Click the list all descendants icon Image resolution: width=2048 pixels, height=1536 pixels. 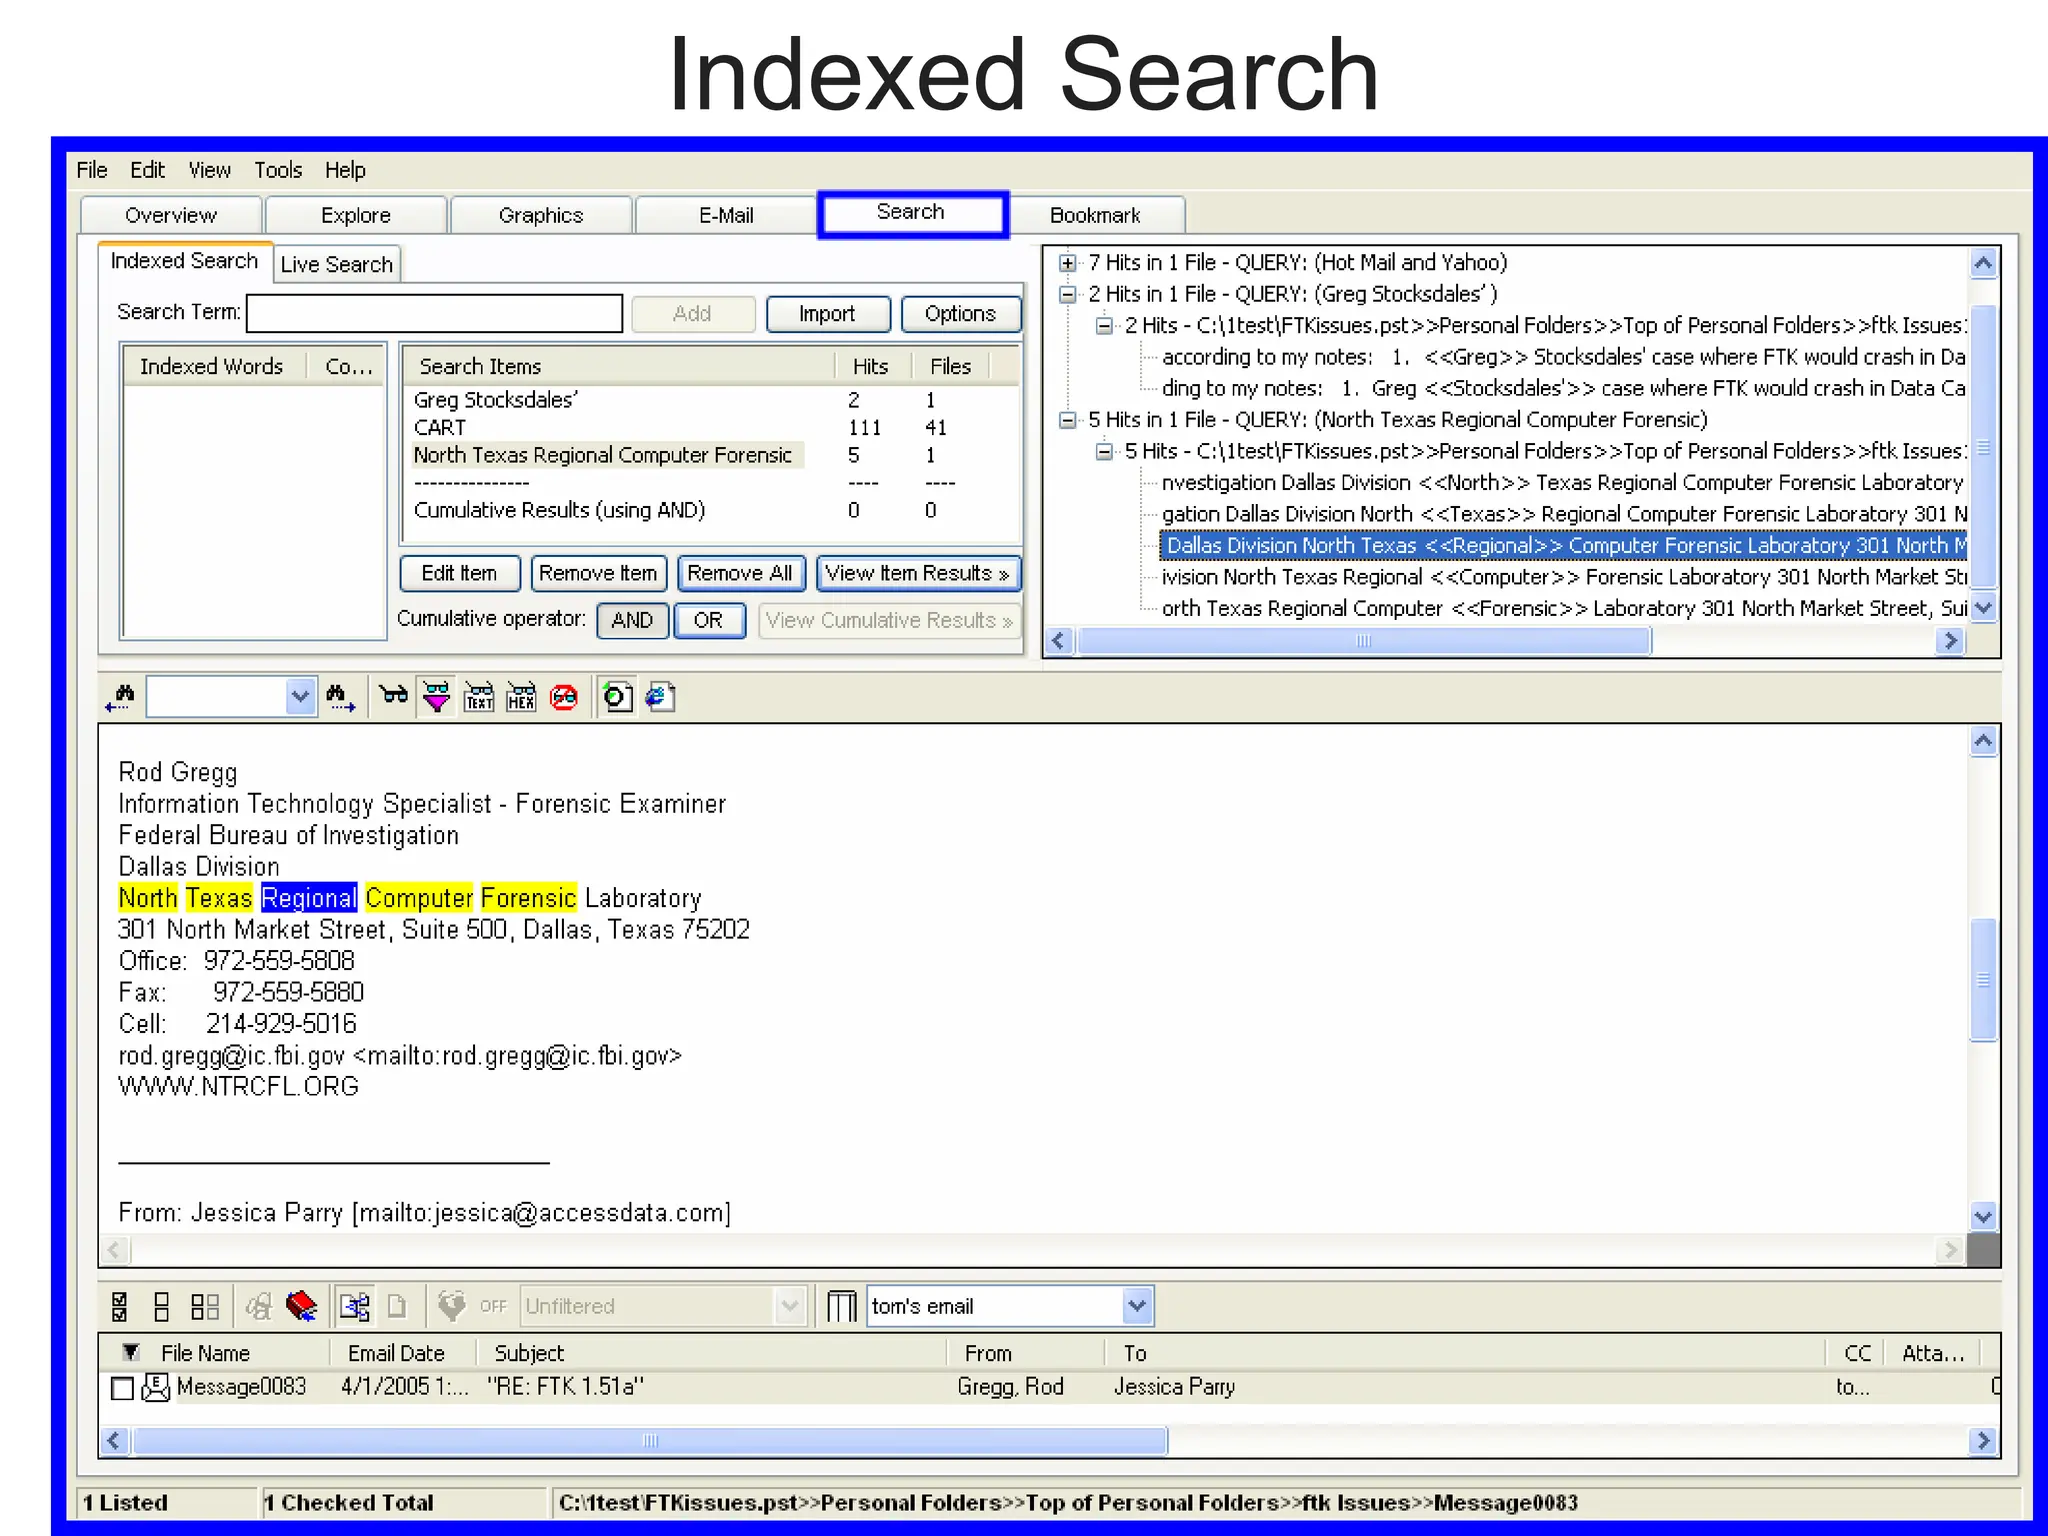354,1306
